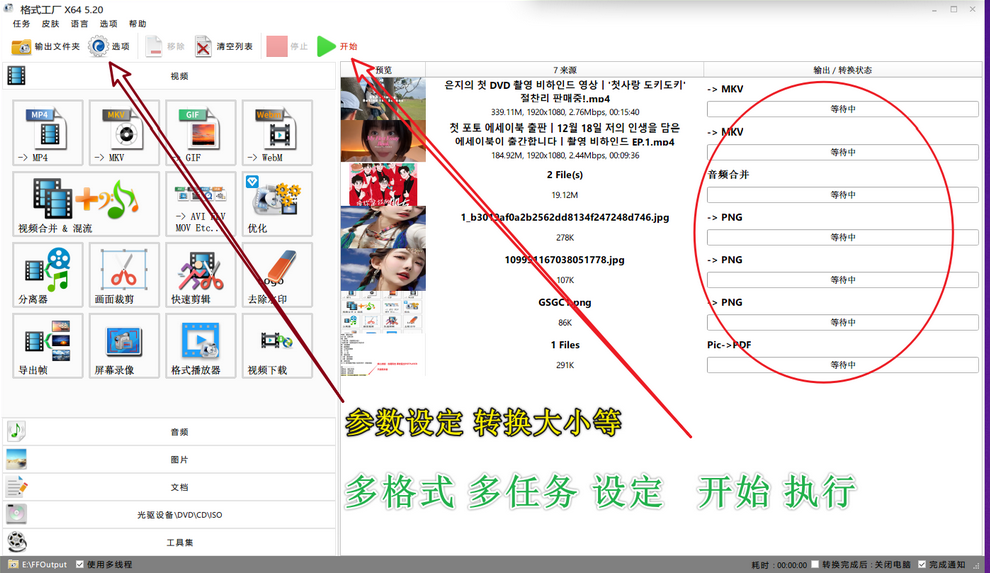990x574 pixels.
Task: Open 视频合并 & 混流 tool
Action: coord(86,203)
